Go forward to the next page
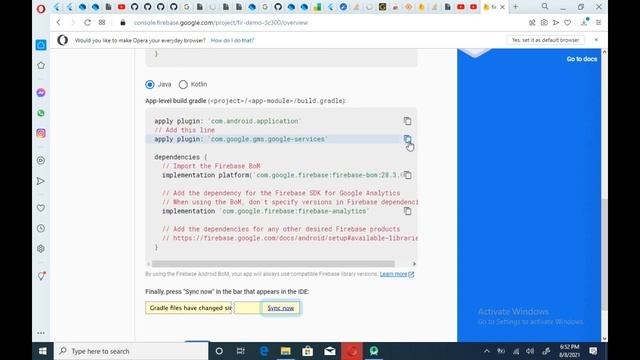640x360 pixels. [73, 22]
